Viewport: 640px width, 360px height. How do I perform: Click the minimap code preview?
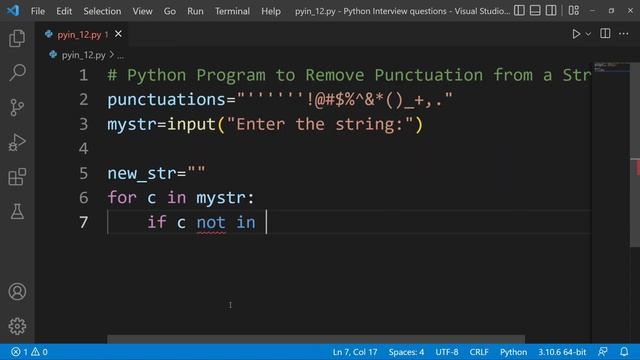pyautogui.click(x=611, y=68)
